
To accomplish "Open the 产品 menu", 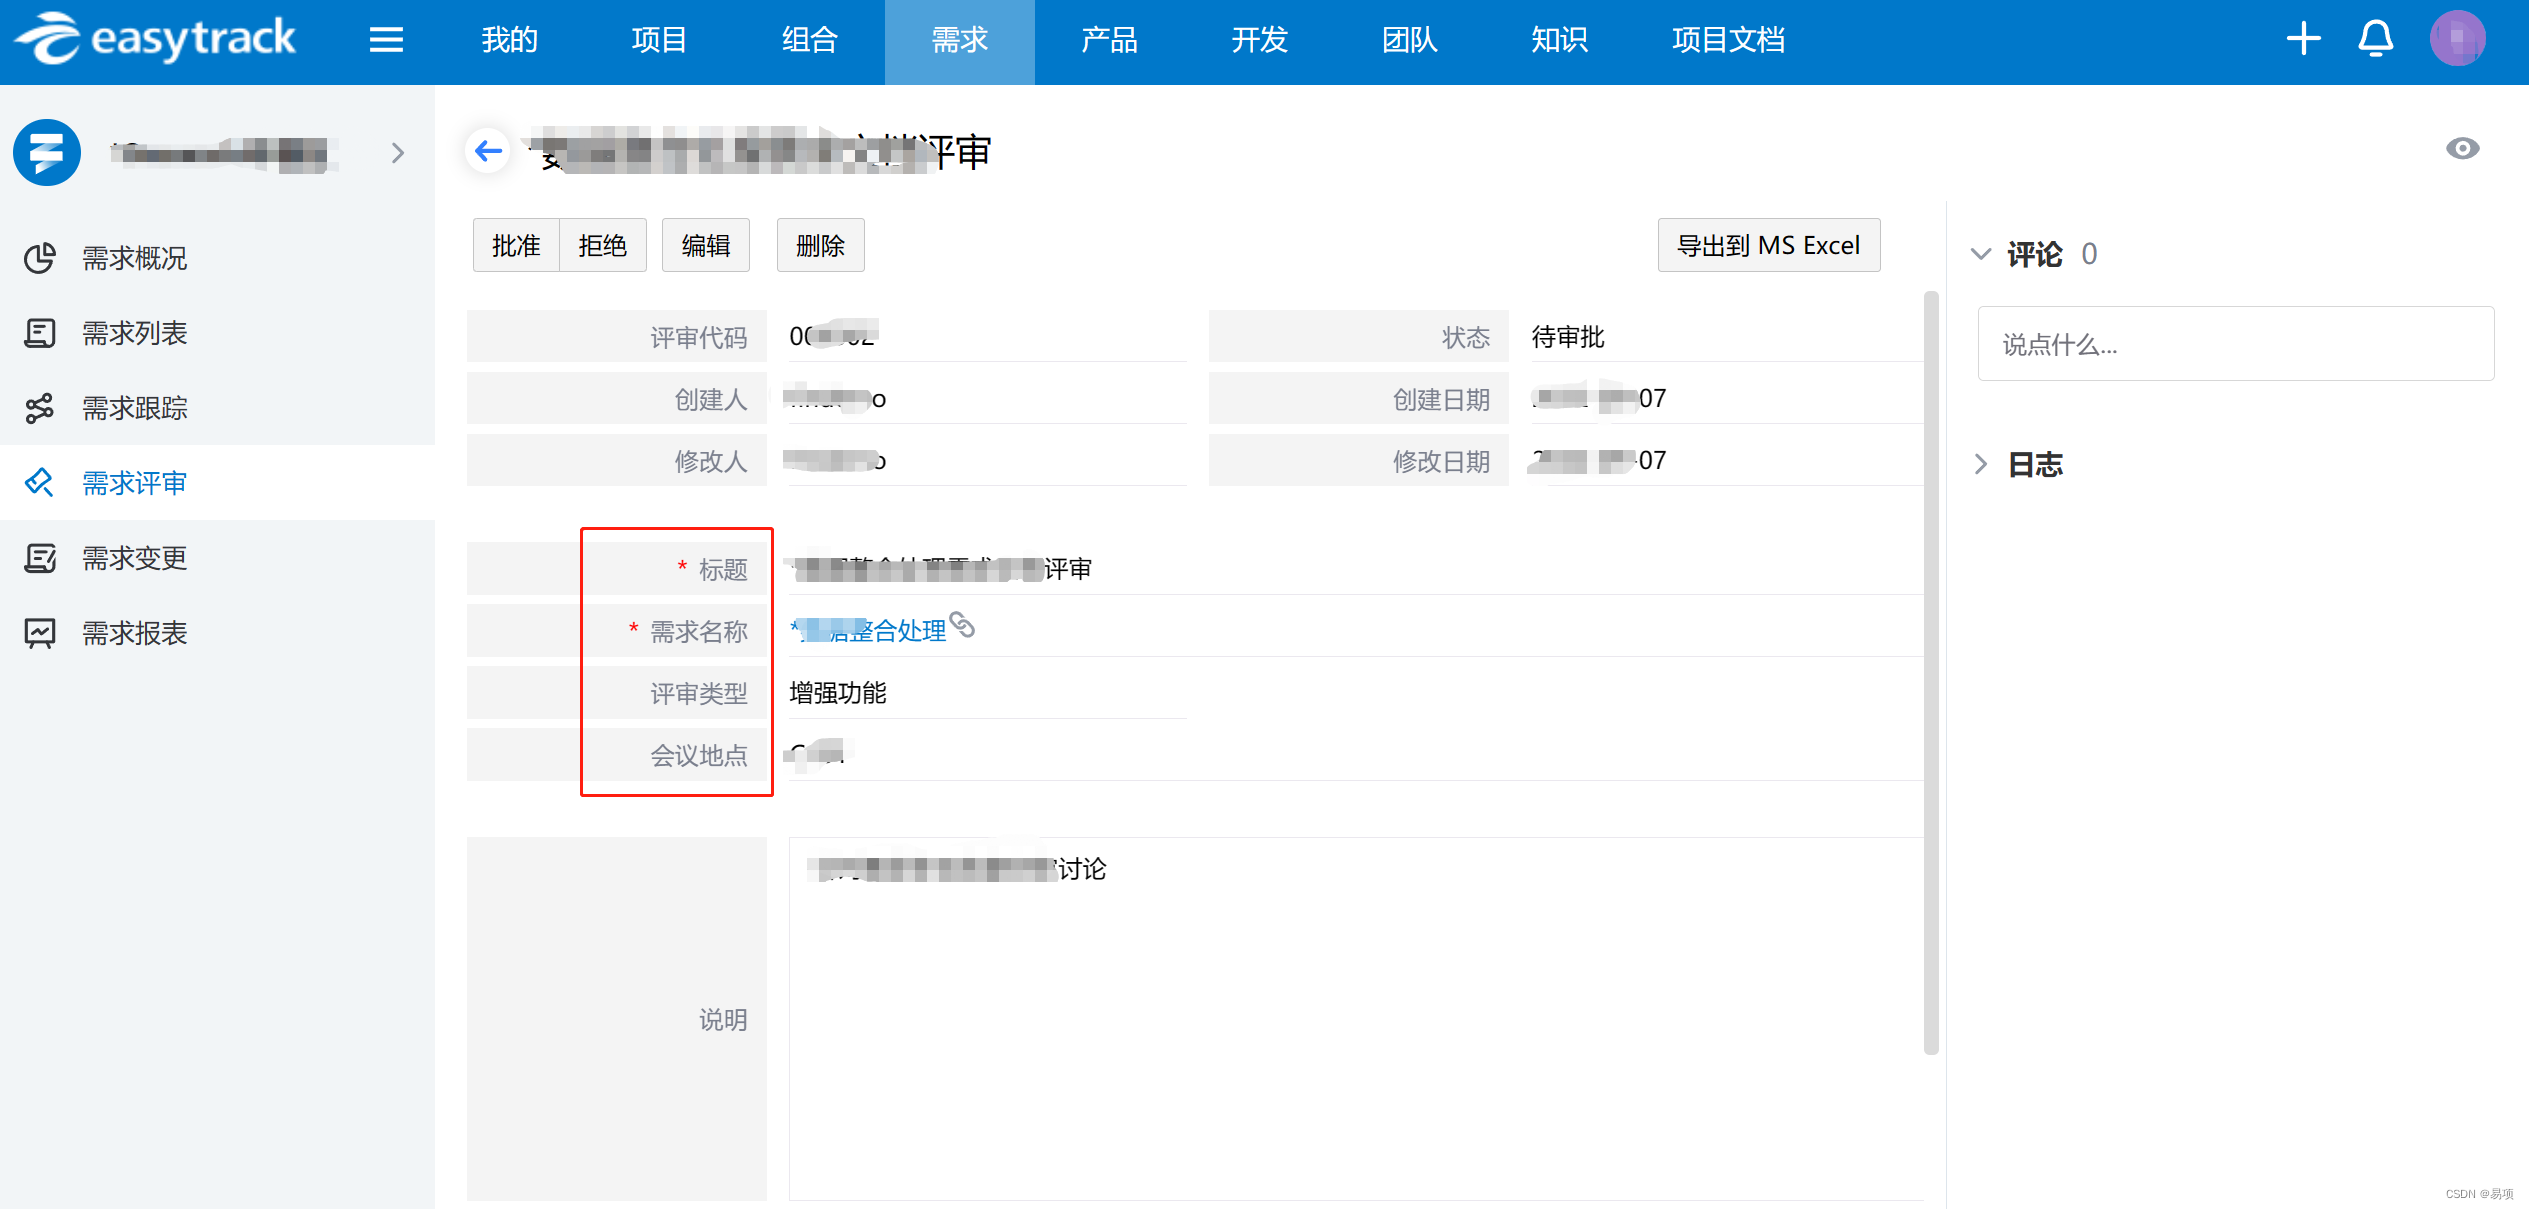I will click(x=1110, y=40).
